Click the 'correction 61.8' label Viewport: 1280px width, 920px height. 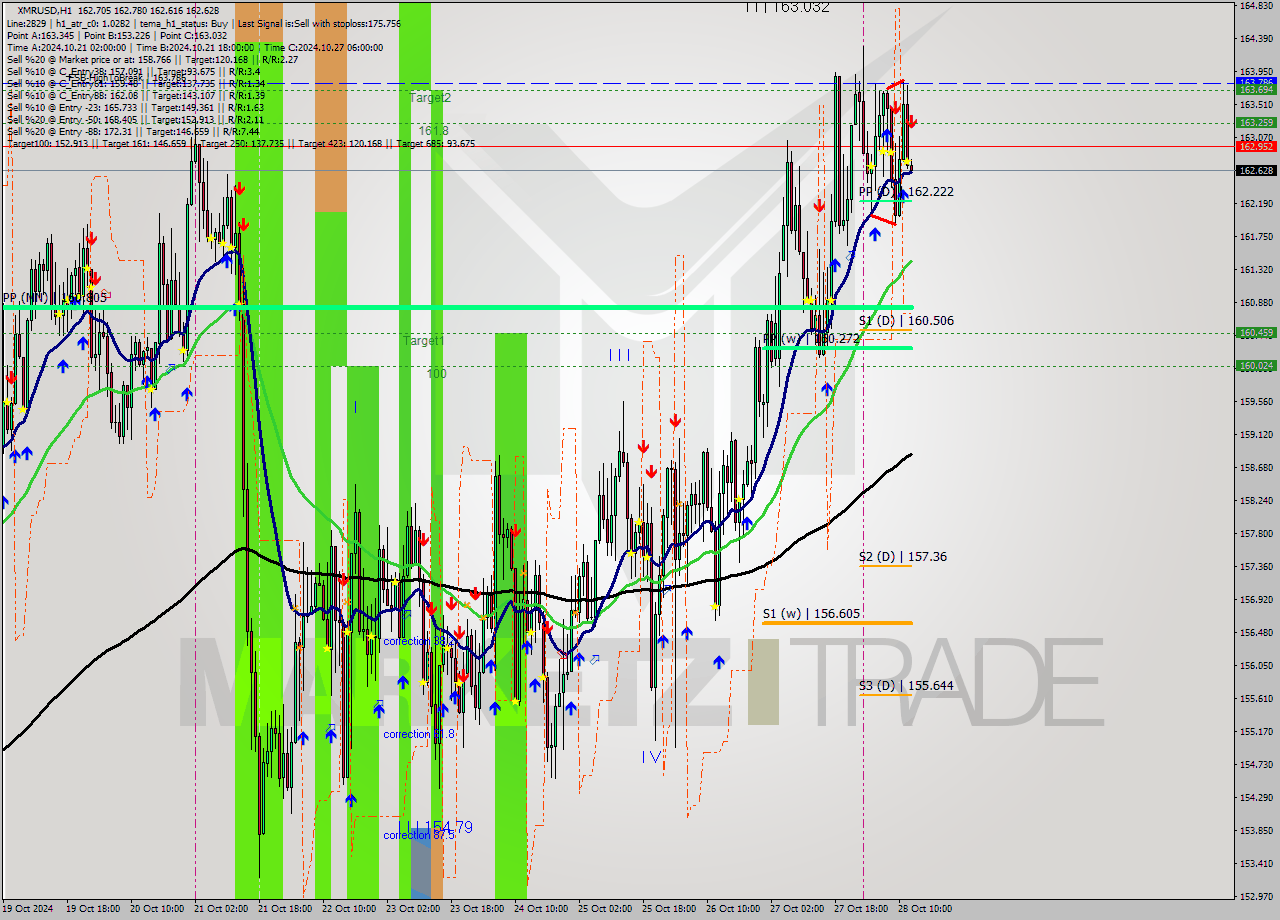(x=419, y=734)
